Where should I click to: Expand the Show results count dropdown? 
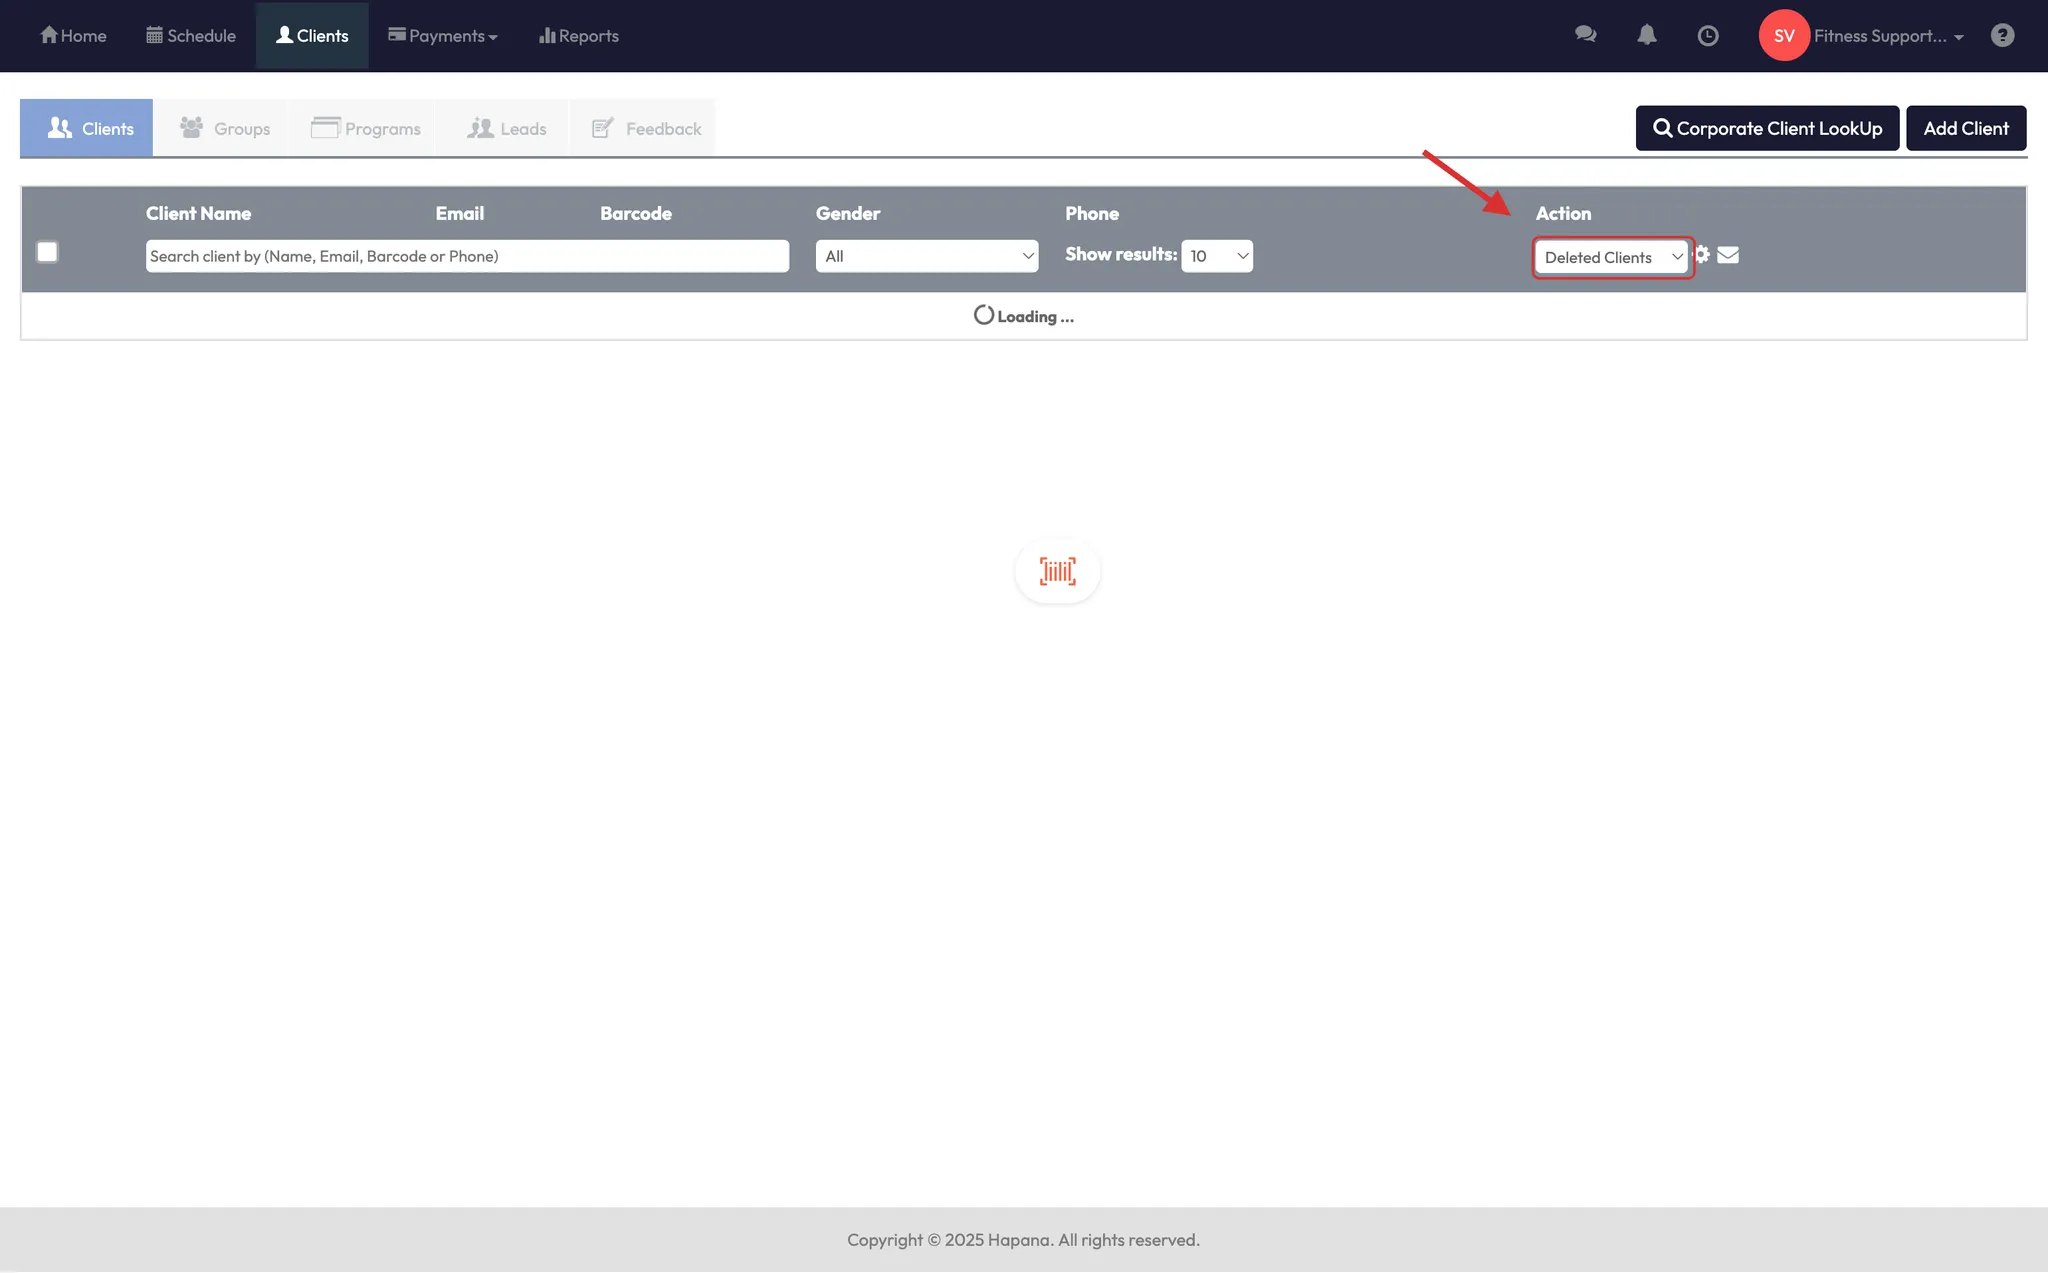pyautogui.click(x=1217, y=256)
